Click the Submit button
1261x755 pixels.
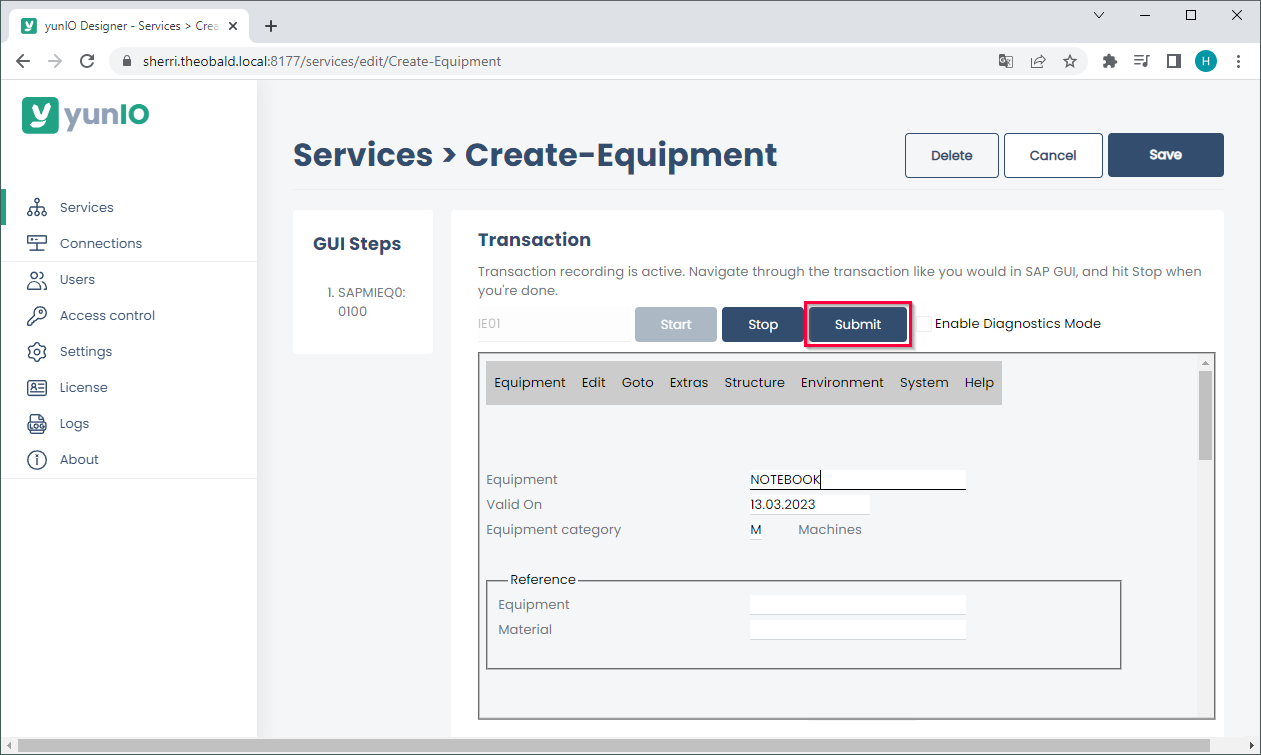(x=858, y=324)
